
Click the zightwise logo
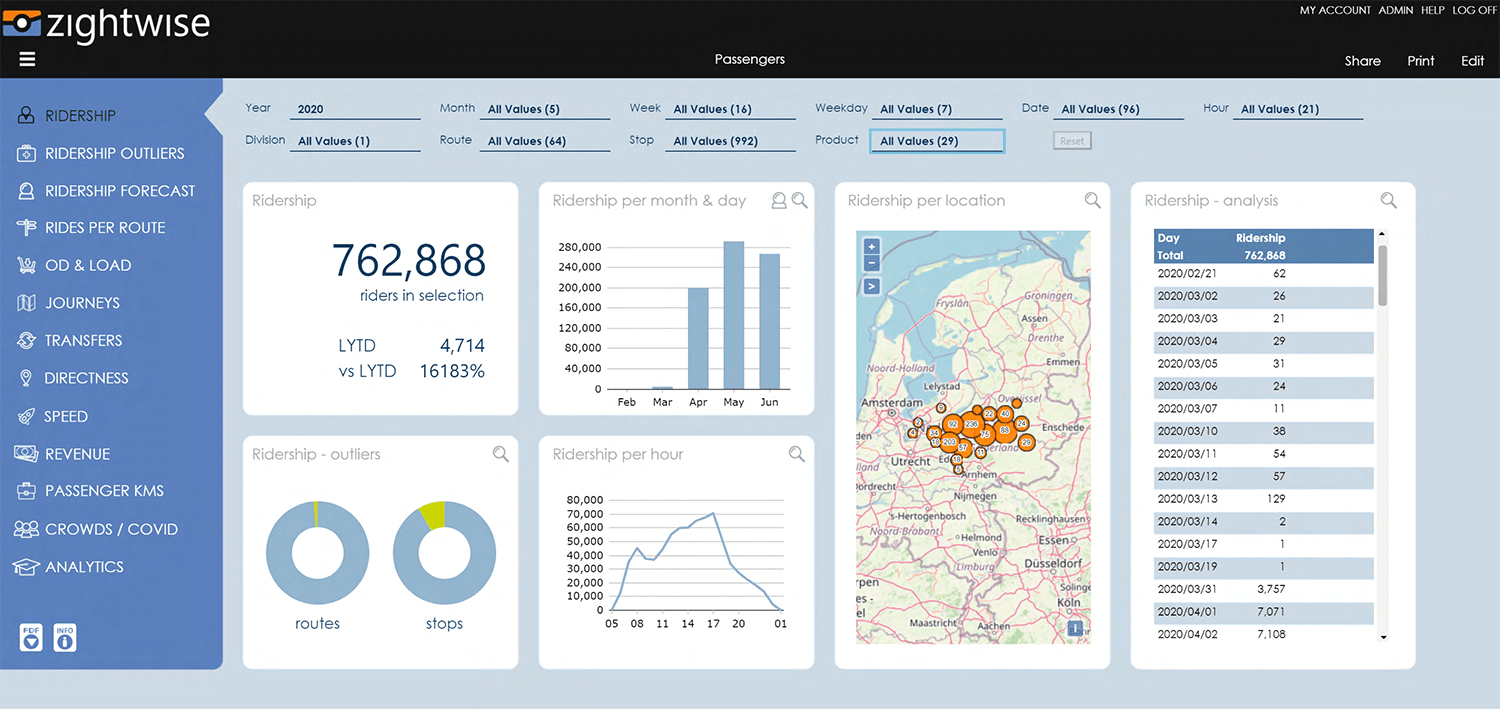point(107,24)
